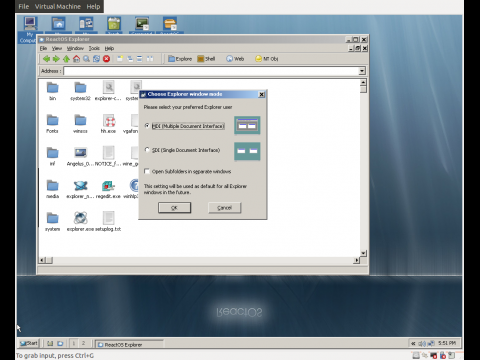The height and width of the screenshot is (360, 480).
Task: Click the Search magnifier toolbar icon
Action: [86, 59]
